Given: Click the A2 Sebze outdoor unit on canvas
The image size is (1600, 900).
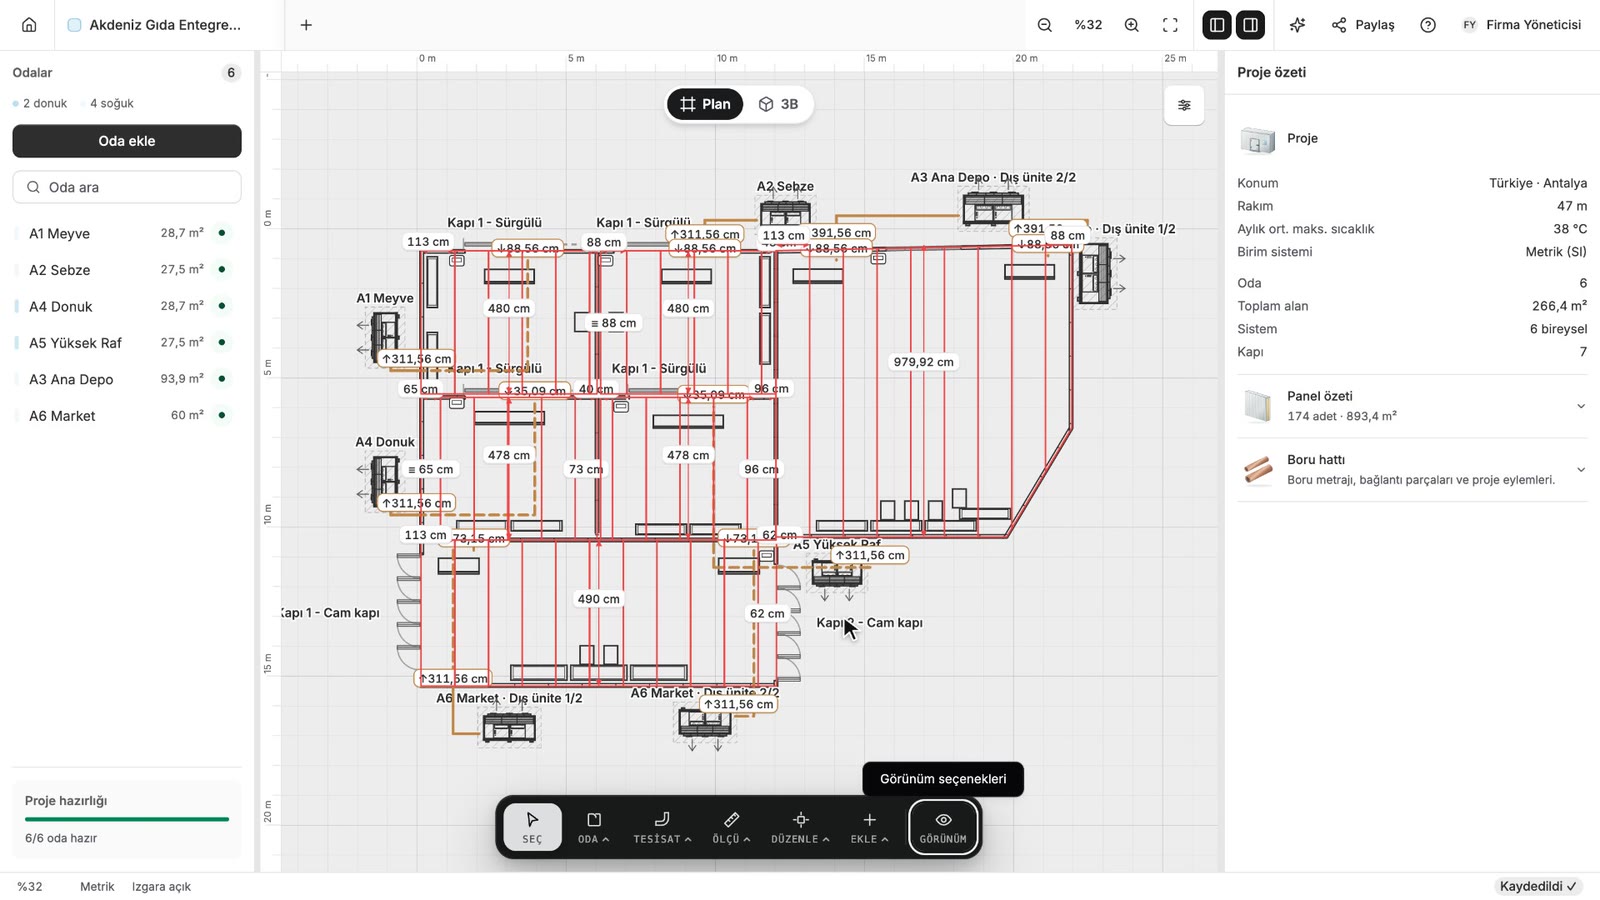Looking at the screenshot, I should pyautogui.click(x=785, y=213).
